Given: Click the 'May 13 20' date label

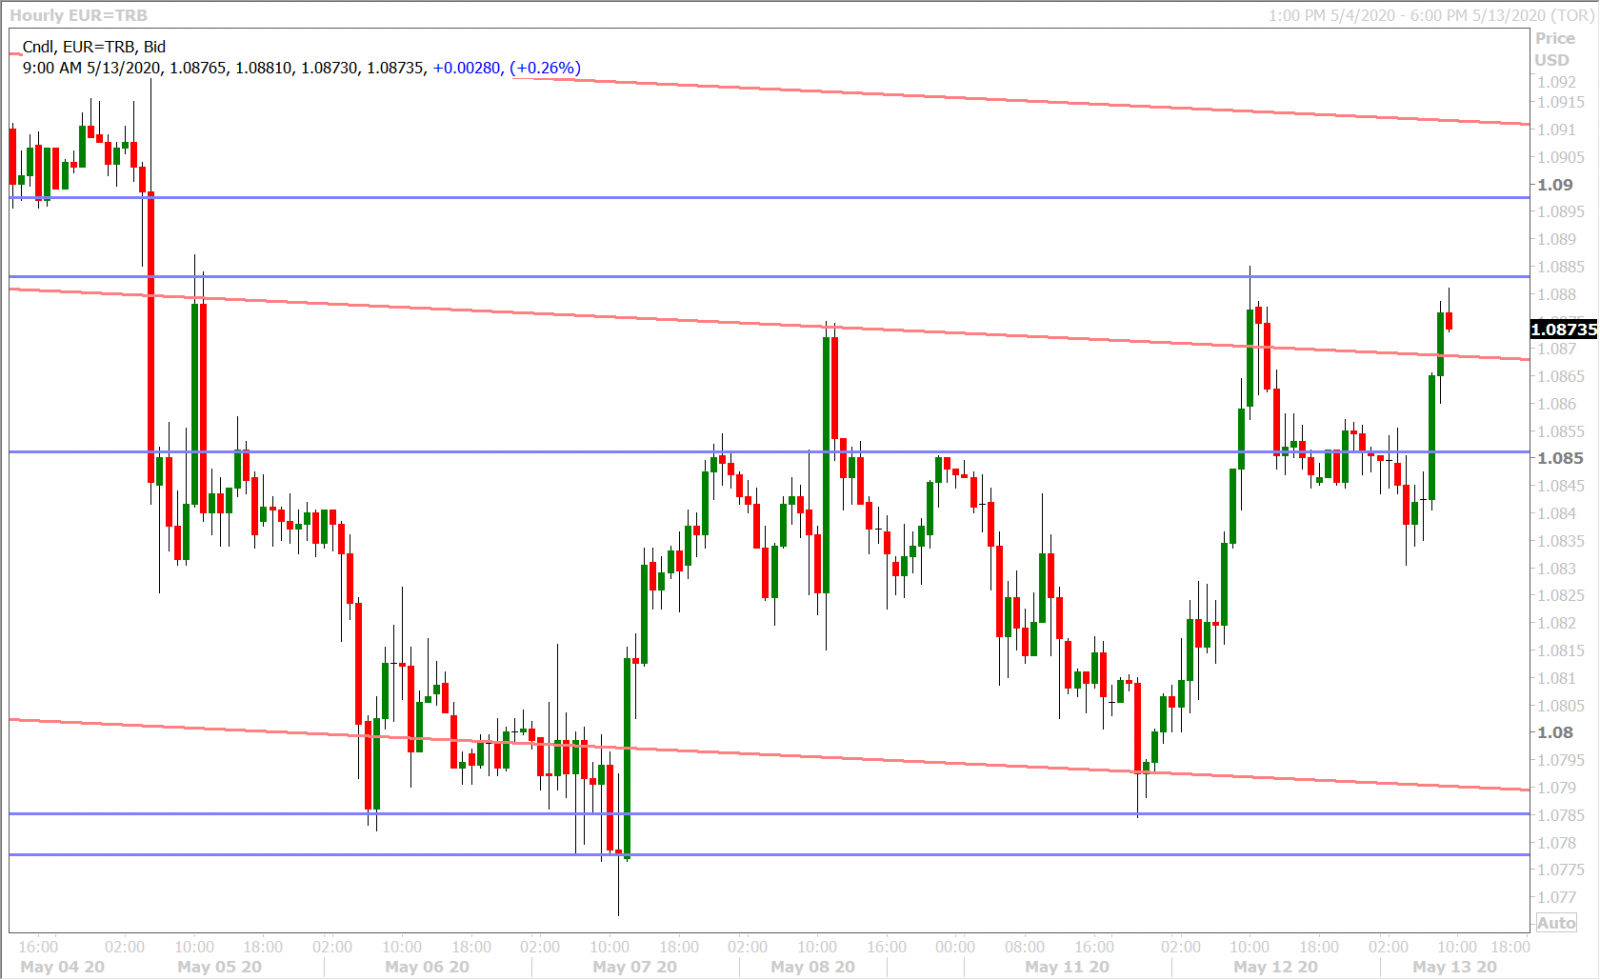Looking at the screenshot, I should (x=1454, y=967).
